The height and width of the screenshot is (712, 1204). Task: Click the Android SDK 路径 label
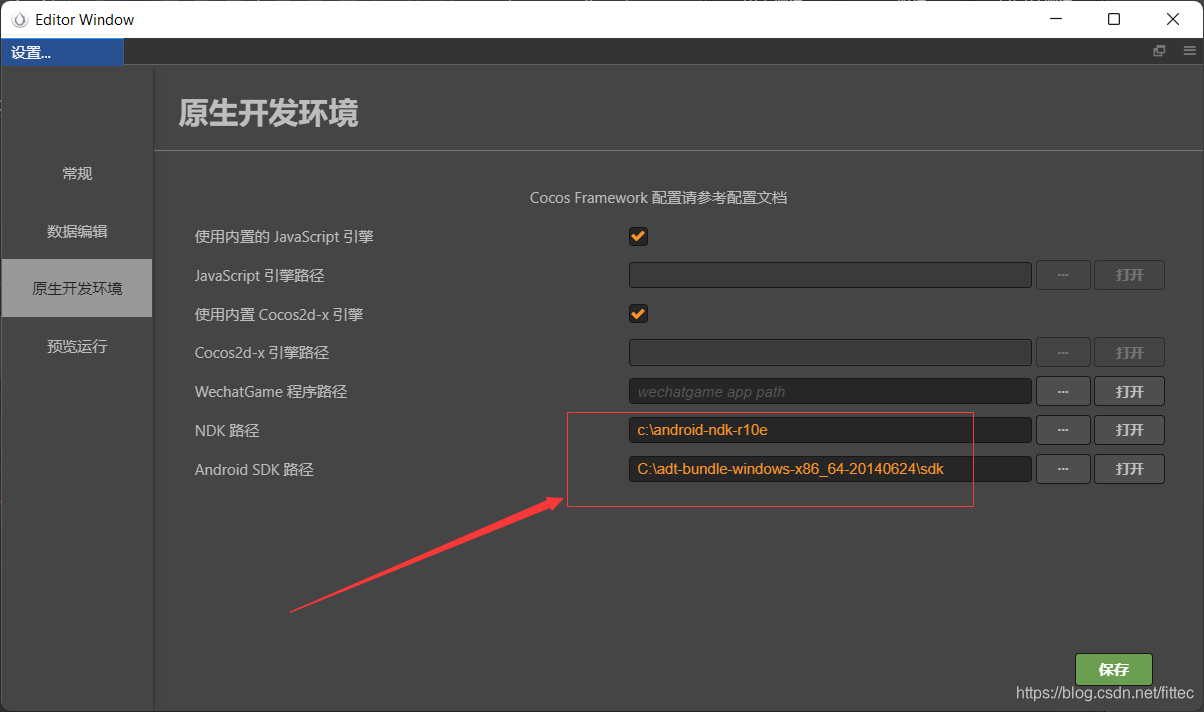(254, 470)
